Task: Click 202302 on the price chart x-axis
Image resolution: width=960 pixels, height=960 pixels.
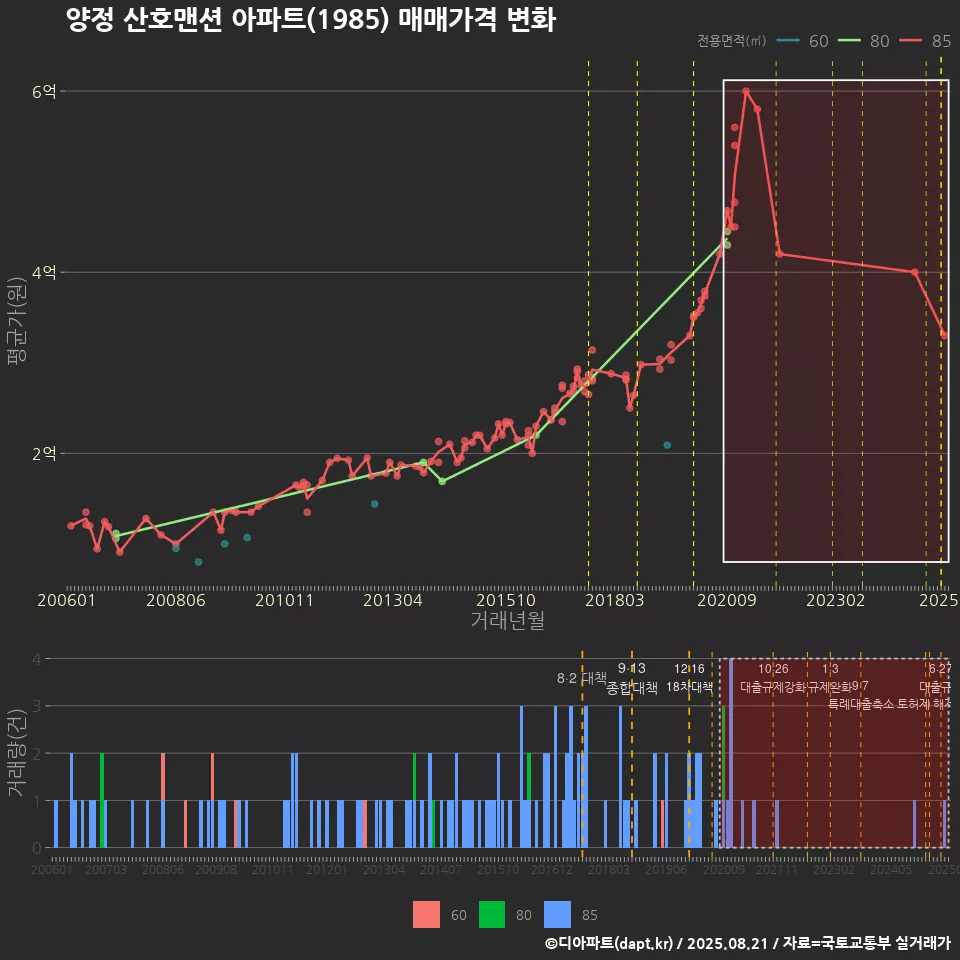Action: [x=836, y=600]
